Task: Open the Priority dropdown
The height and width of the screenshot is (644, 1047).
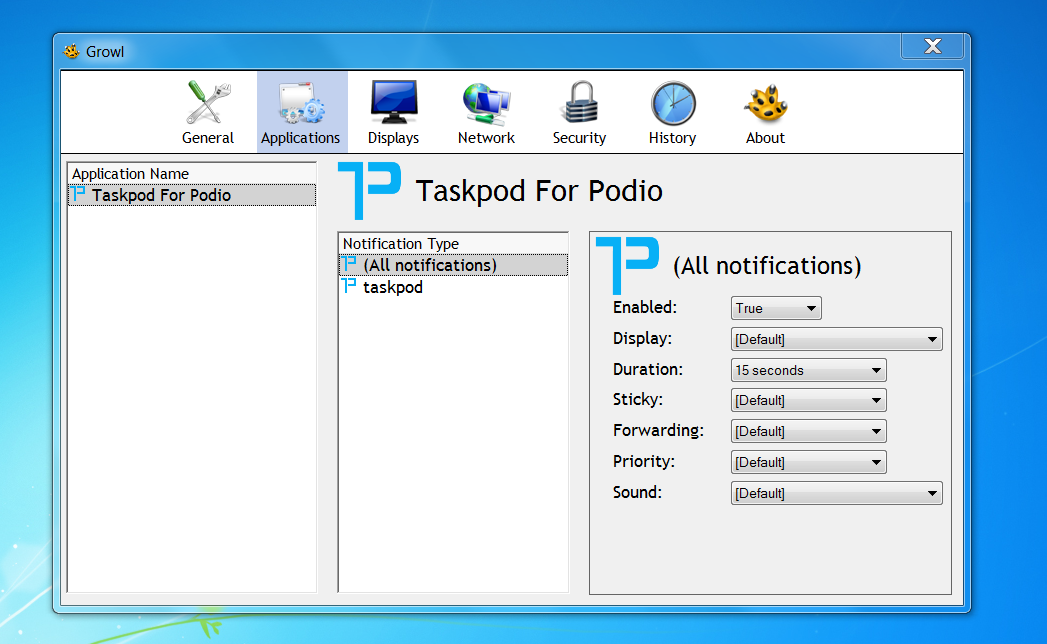Action: click(x=808, y=461)
